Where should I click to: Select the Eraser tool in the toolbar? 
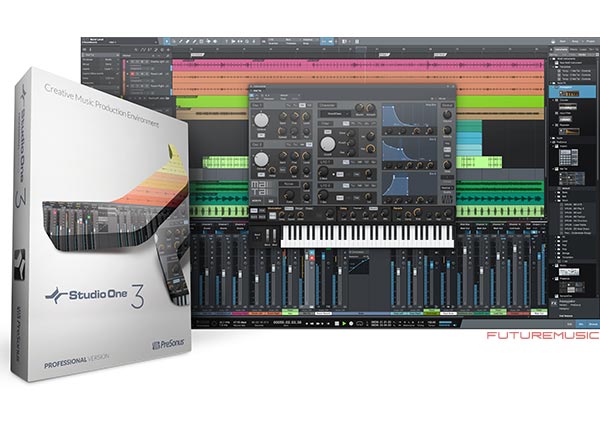pyautogui.click(x=188, y=41)
